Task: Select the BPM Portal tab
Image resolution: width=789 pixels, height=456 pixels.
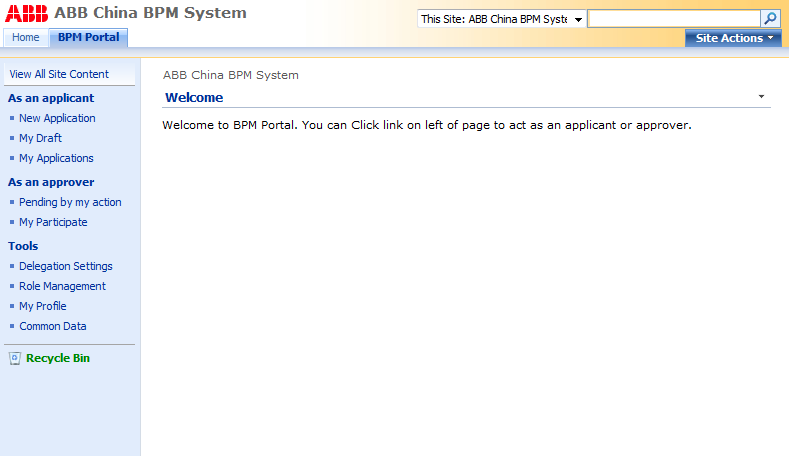Action: (89, 37)
